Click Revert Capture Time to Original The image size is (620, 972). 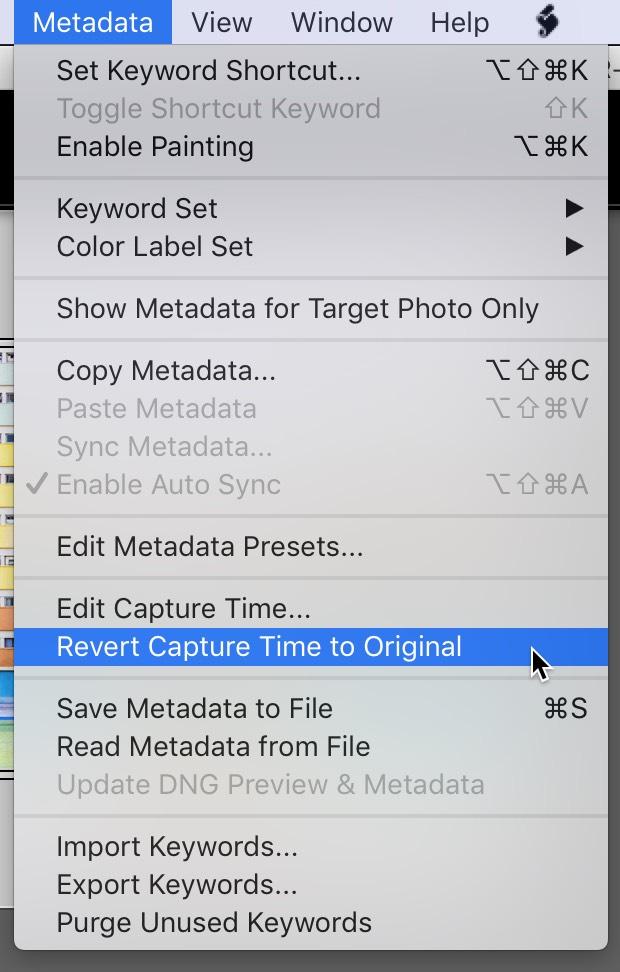311,647
